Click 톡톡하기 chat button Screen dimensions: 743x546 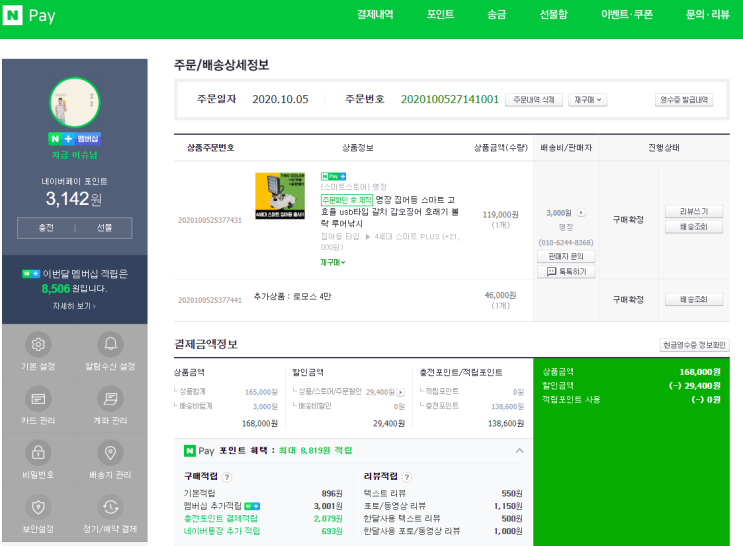click(566, 272)
